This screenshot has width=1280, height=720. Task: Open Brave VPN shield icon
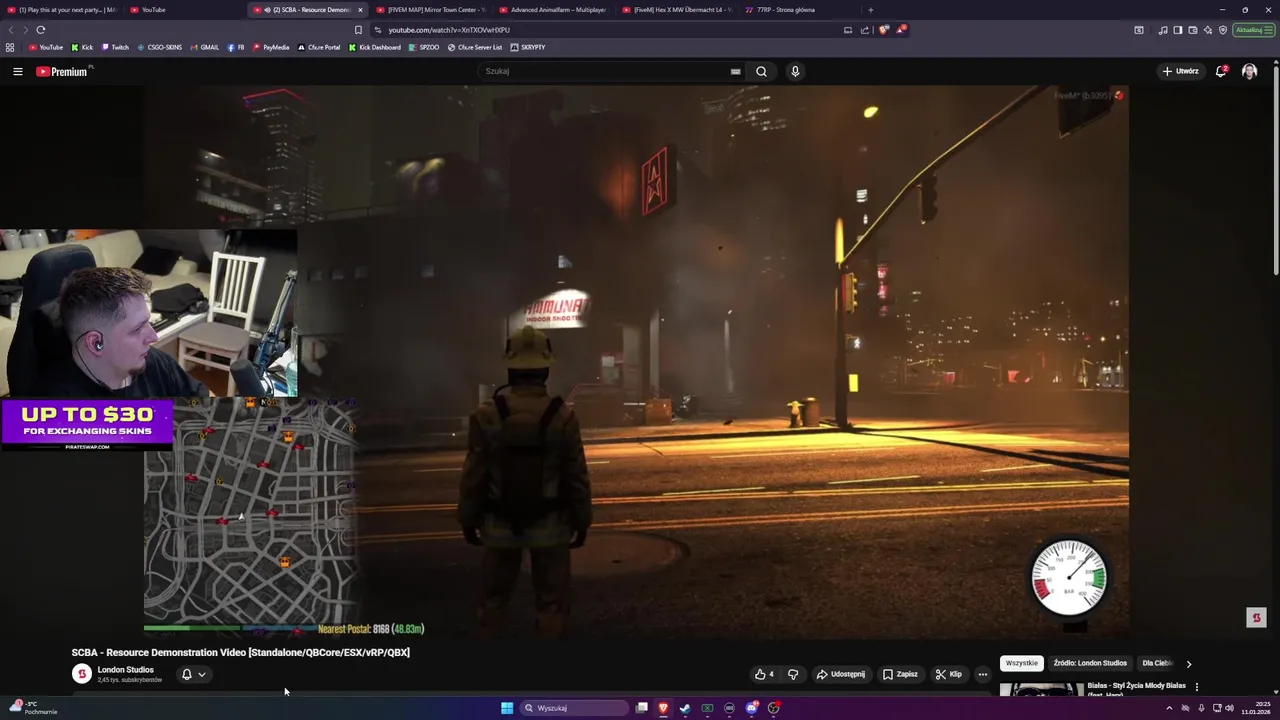coord(1222,30)
